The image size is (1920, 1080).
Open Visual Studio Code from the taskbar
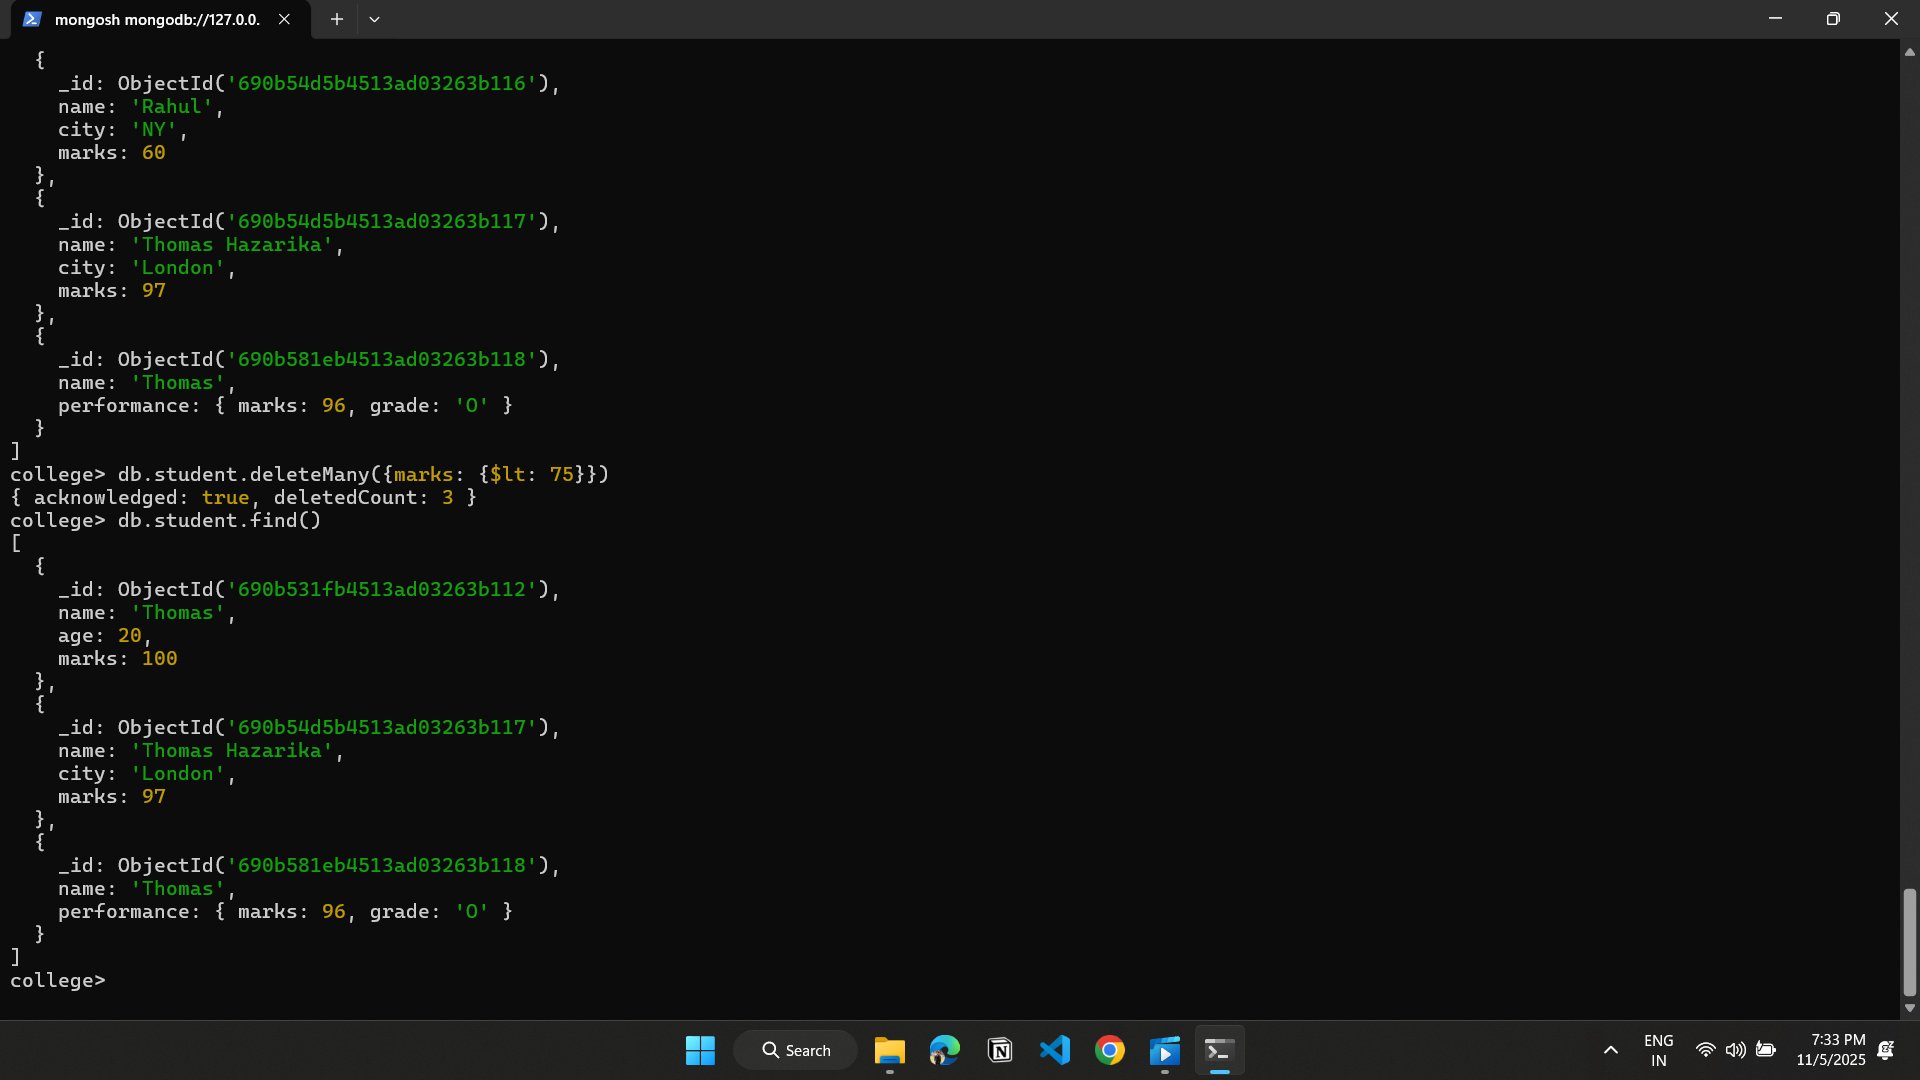[x=1054, y=1050]
